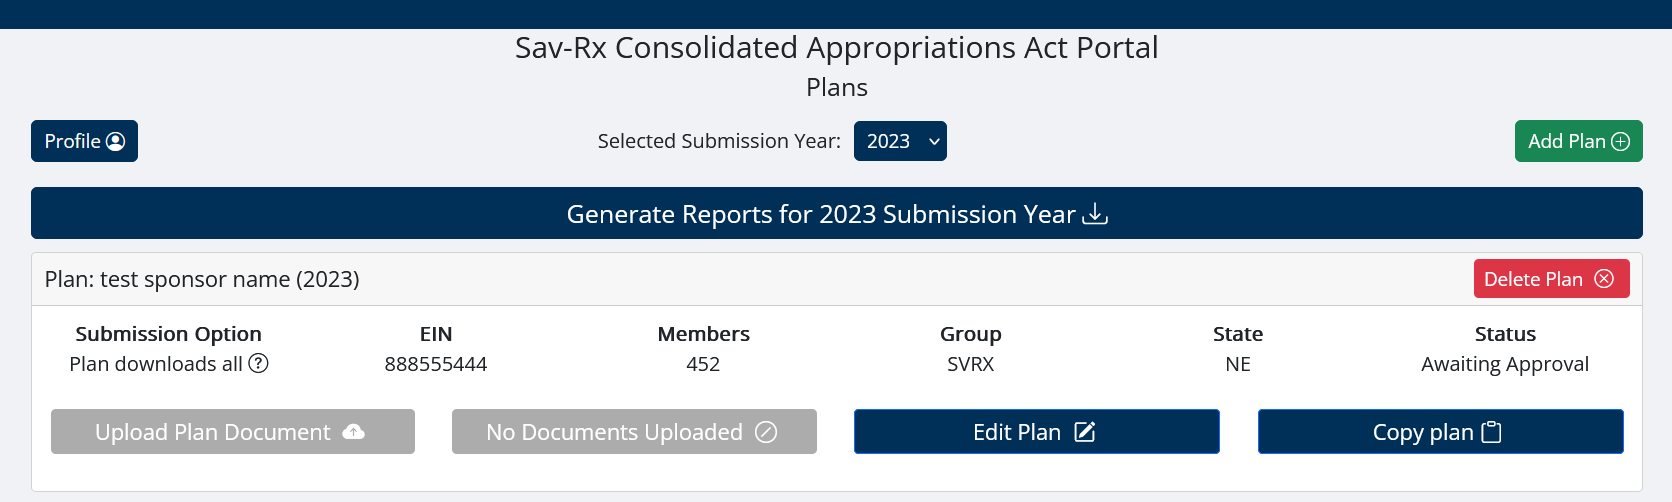Click the Group value SVRX

click(x=970, y=364)
